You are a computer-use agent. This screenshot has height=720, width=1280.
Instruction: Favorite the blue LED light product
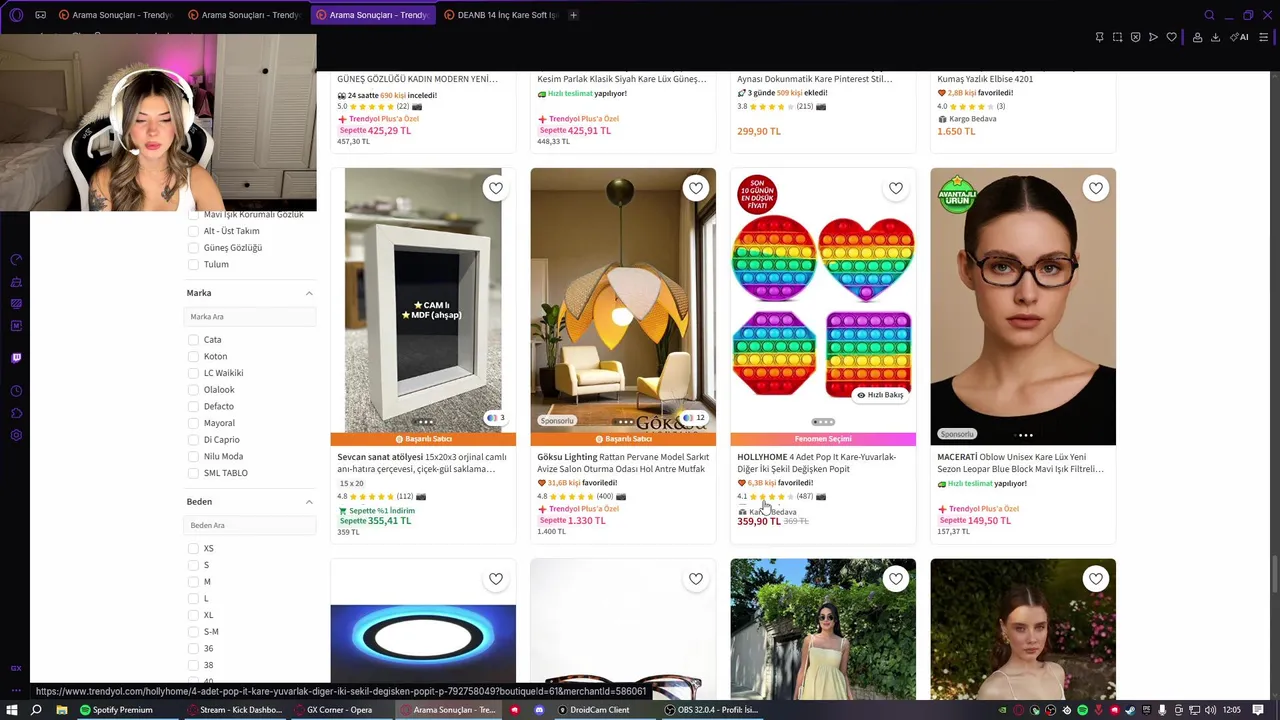pos(496,579)
